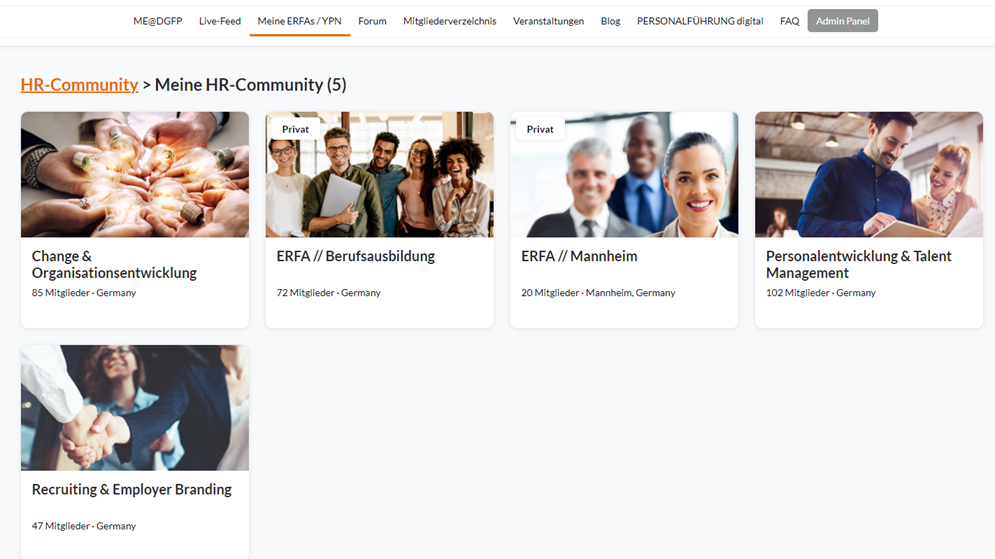Click the Recruiting & Employer Branding handshake image
Image resolution: width=995 pixels, height=559 pixels.
[135, 407]
